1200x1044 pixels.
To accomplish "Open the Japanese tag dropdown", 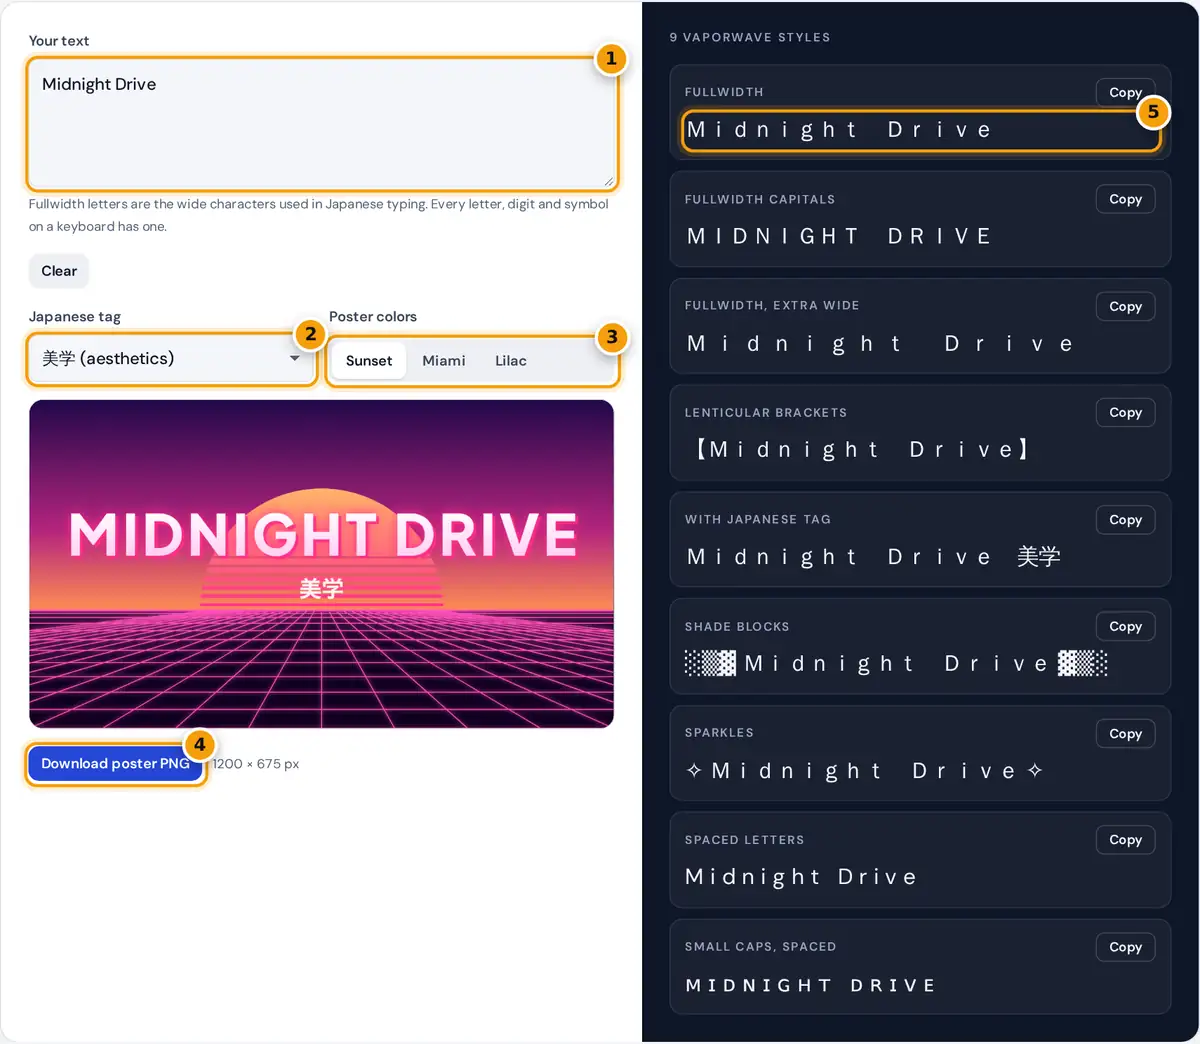I will pos(171,359).
